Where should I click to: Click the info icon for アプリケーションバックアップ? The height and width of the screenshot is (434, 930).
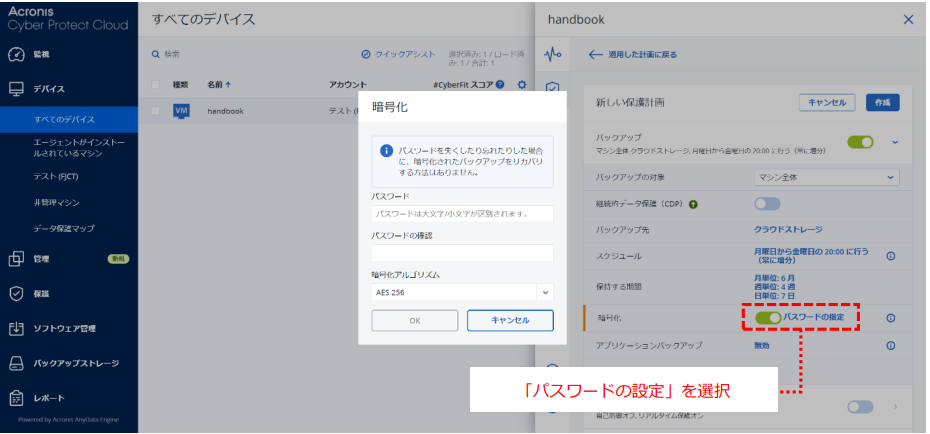pyautogui.click(x=890, y=346)
